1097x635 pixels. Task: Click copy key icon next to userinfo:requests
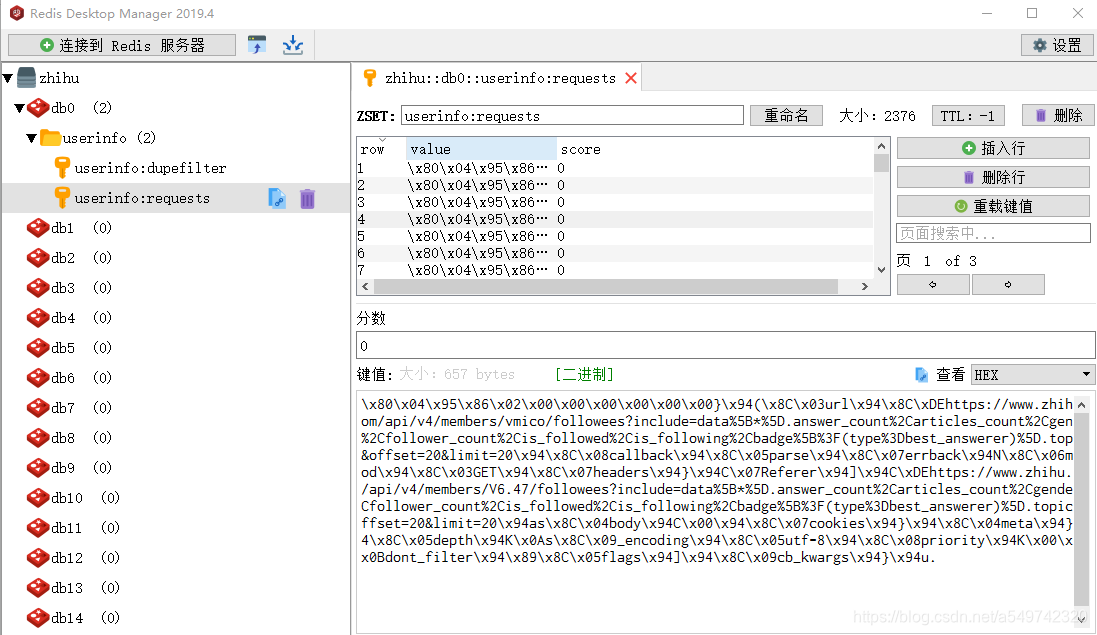[277, 199]
